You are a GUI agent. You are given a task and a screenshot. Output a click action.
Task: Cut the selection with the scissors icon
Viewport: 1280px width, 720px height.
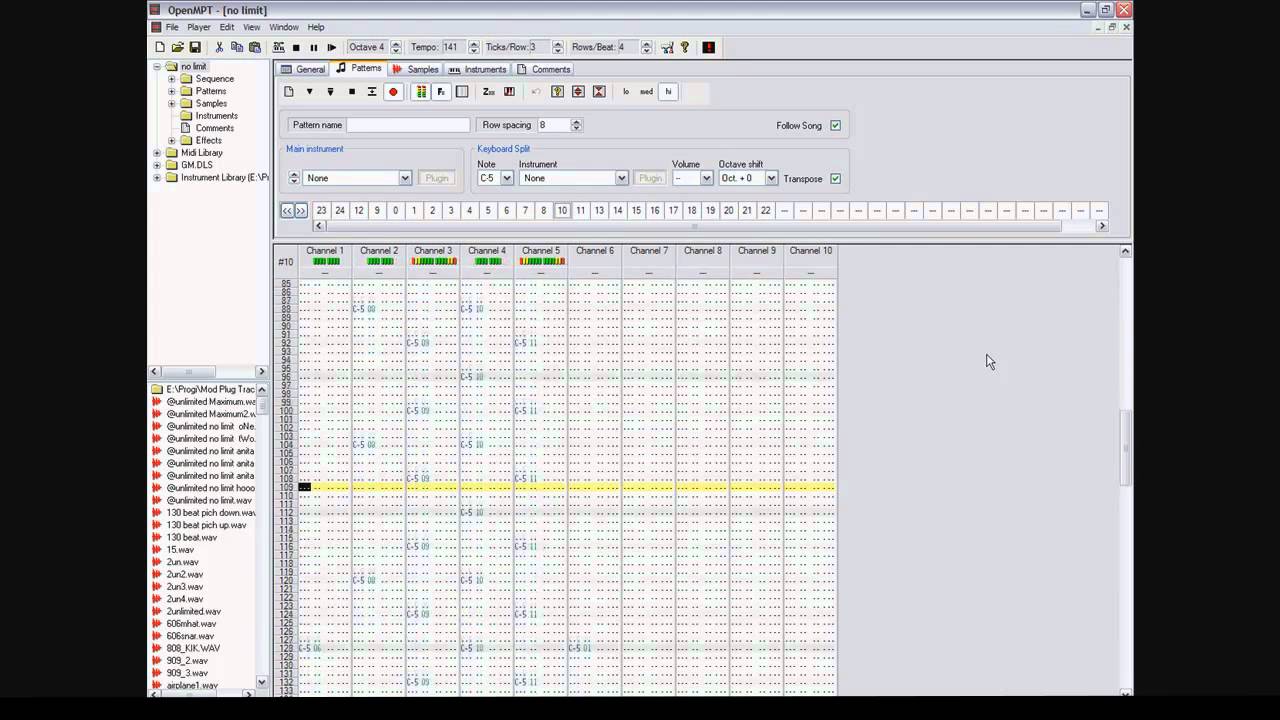pyautogui.click(x=219, y=47)
